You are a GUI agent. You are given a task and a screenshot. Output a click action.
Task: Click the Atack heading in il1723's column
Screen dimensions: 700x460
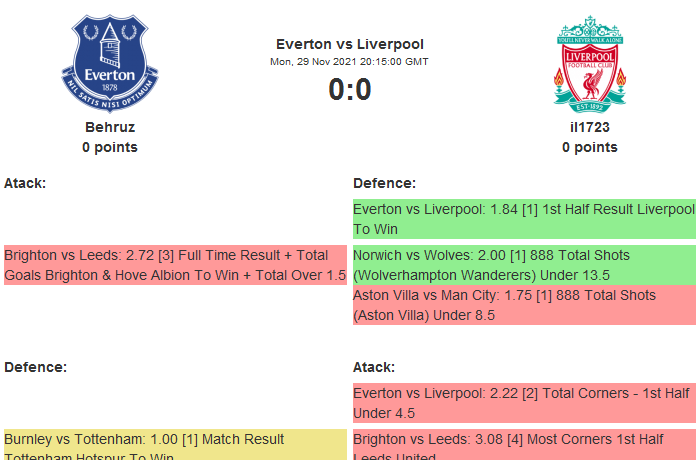pyautogui.click(x=374, y=367)
